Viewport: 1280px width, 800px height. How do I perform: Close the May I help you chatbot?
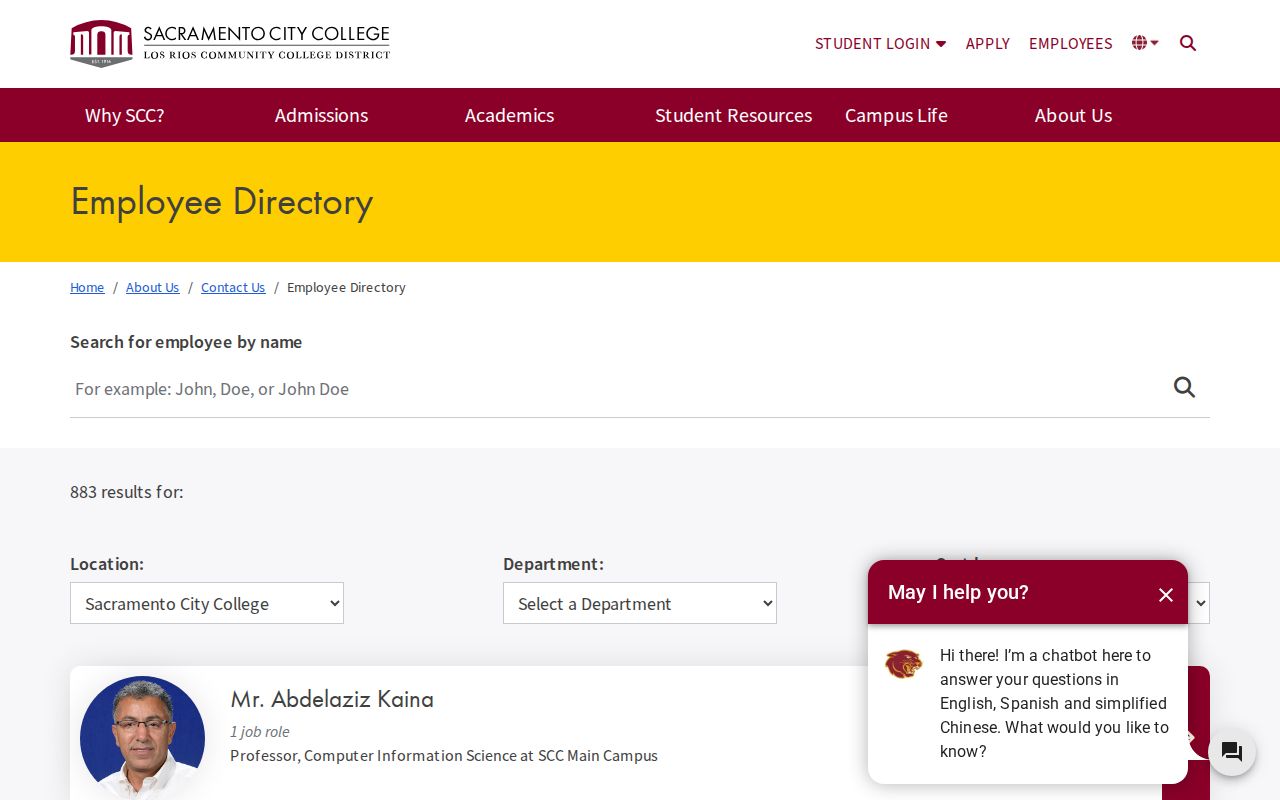[1165, 595]
